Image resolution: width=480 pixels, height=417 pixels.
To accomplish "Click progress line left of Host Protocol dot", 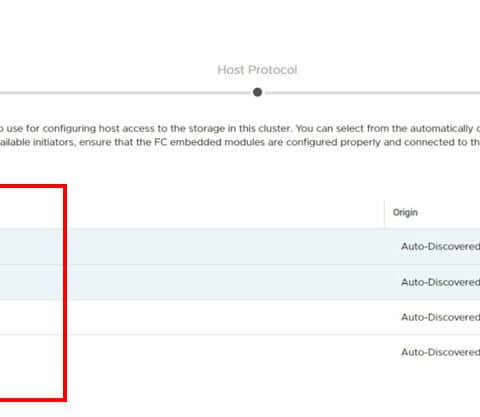I will tap(125, 93).
